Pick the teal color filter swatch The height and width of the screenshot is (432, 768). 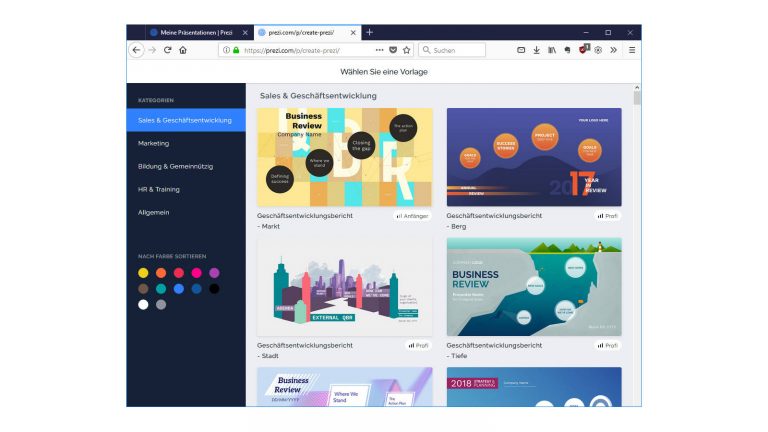pyautogui.click(x=161, y=289)
